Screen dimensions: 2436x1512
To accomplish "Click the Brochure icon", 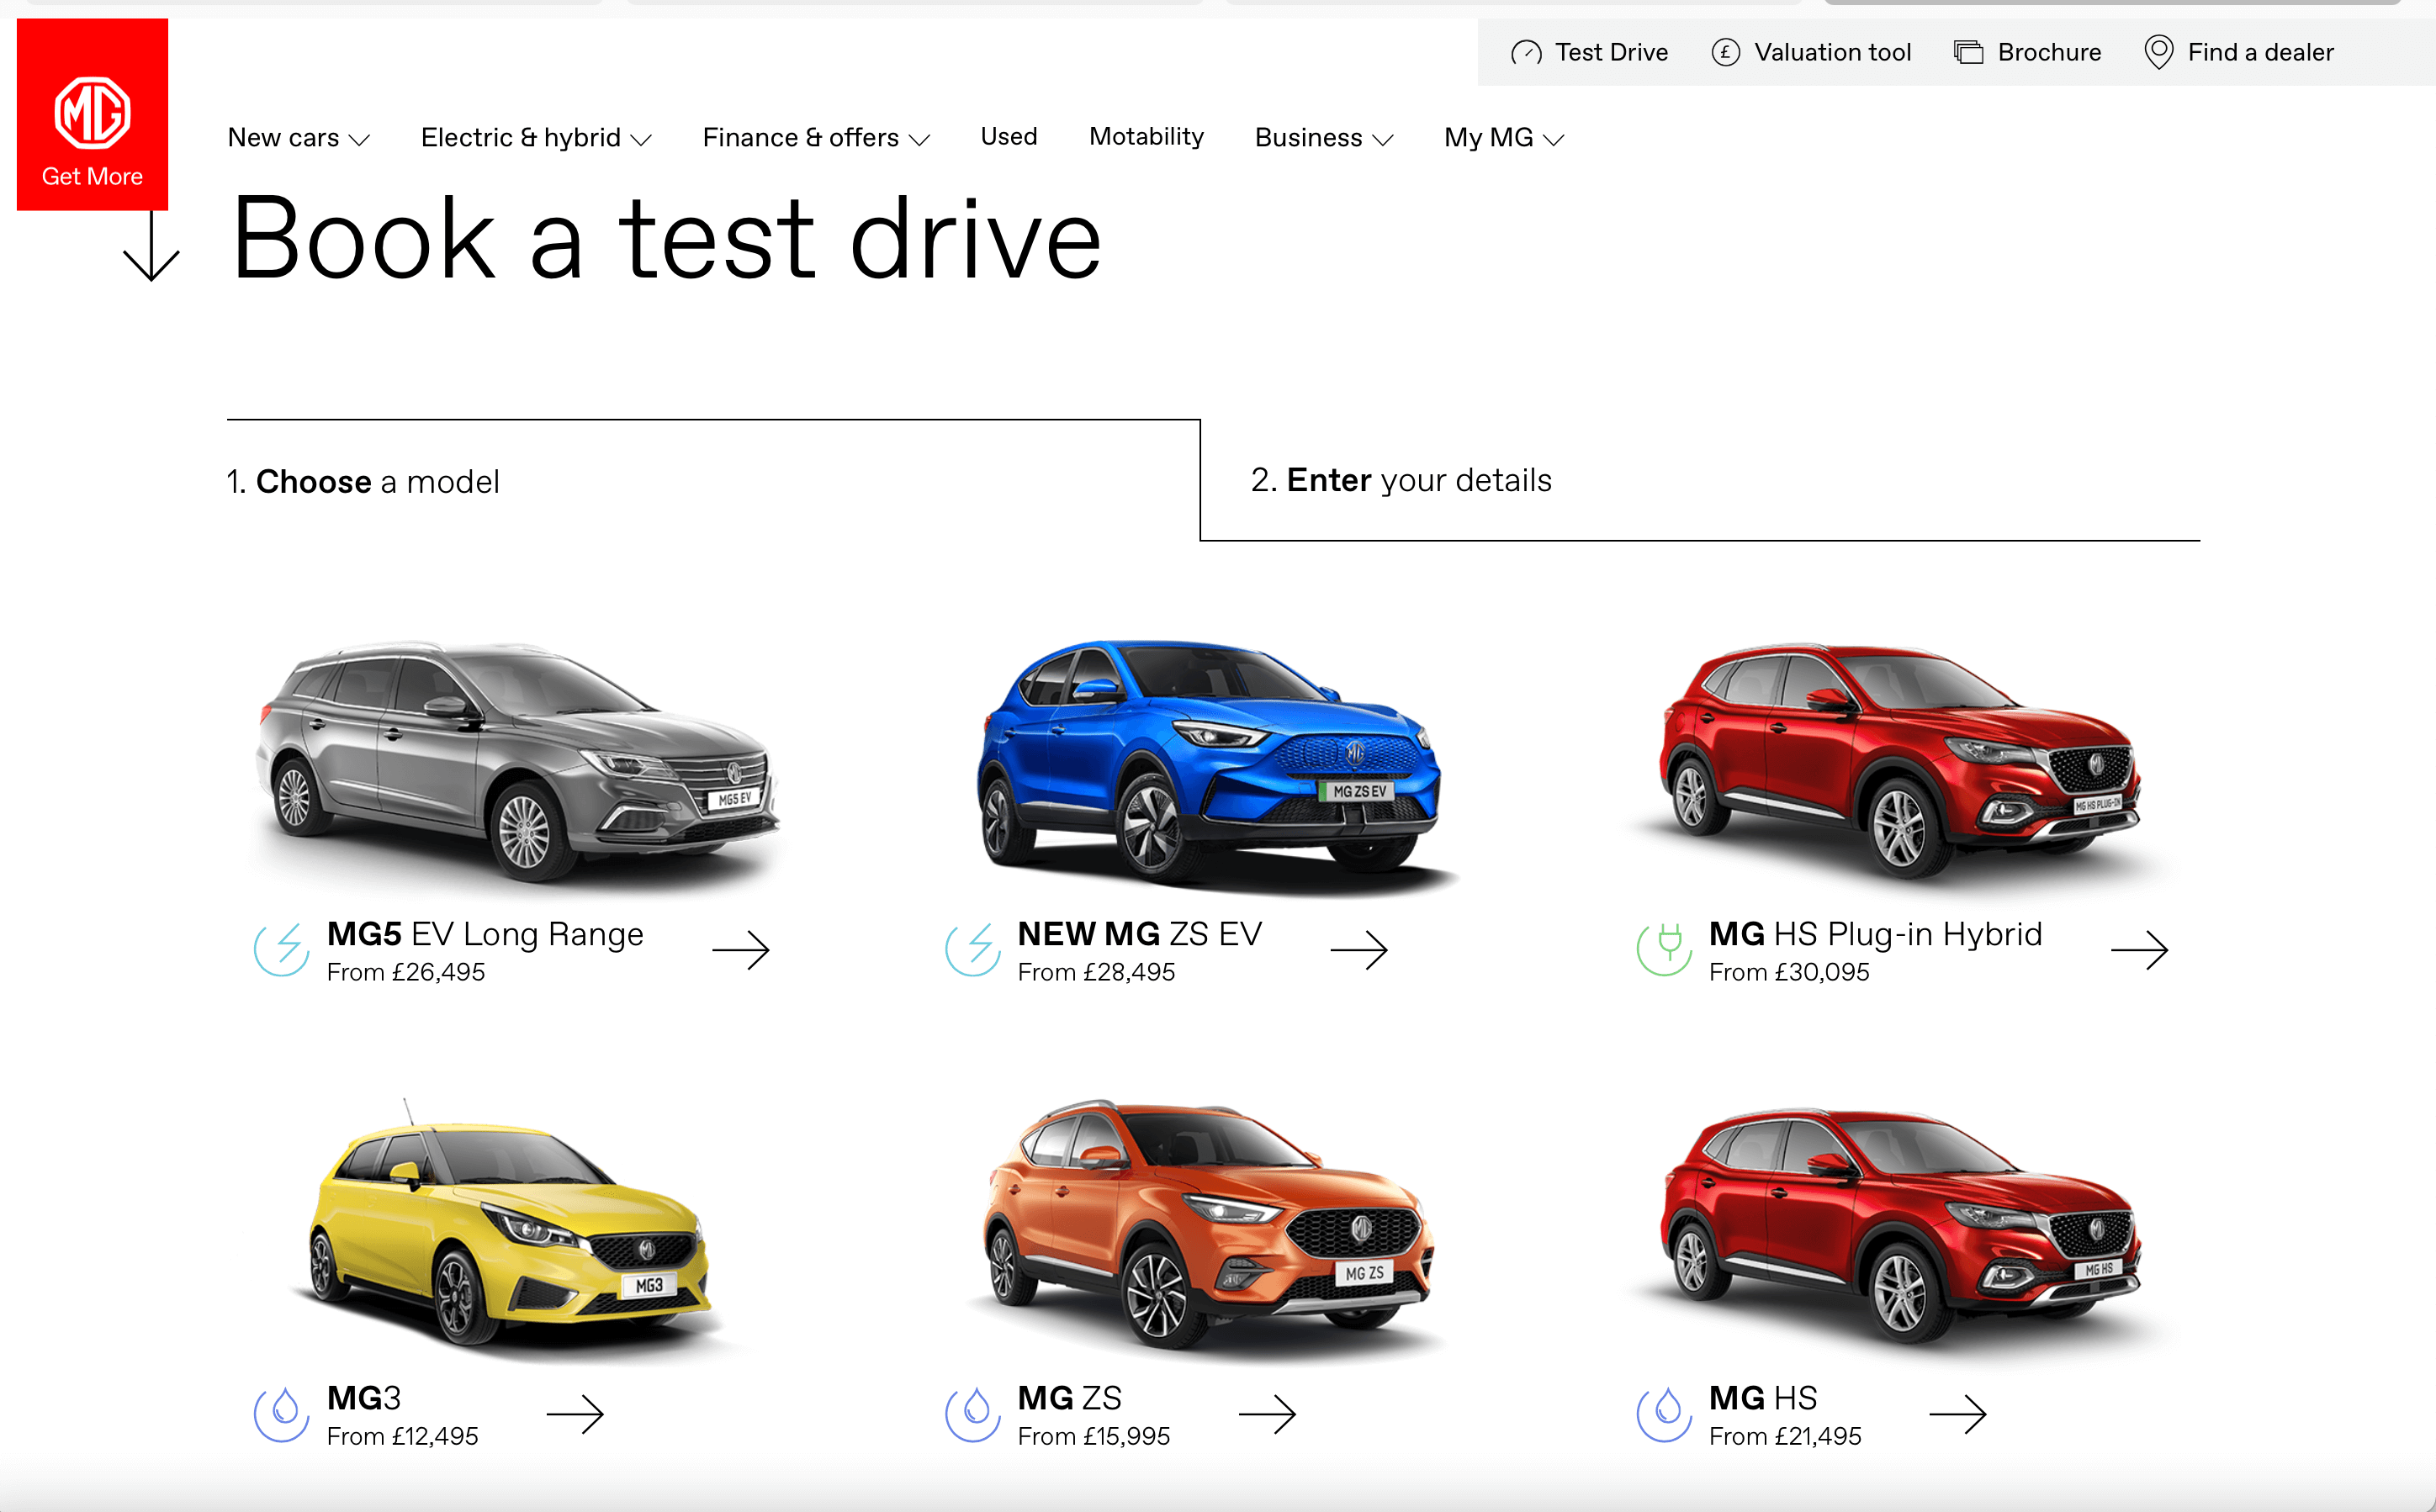I will coord(1968,52).
